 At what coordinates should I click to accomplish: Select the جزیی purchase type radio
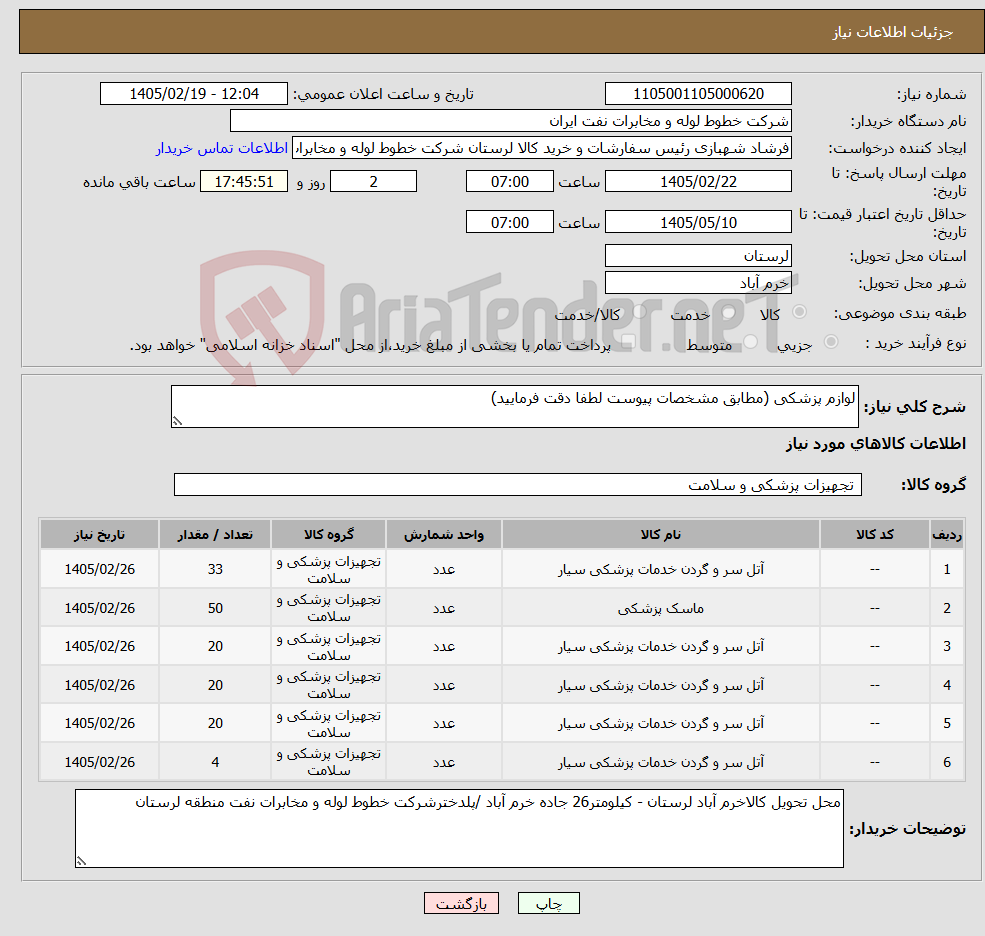tap(830, 342)
